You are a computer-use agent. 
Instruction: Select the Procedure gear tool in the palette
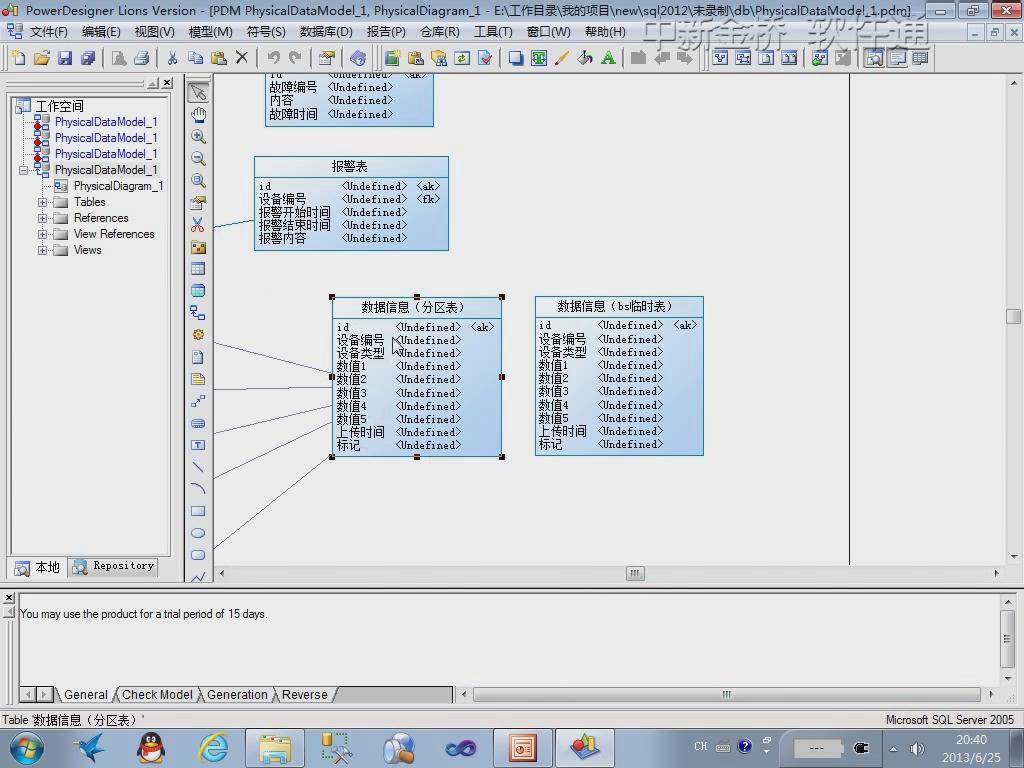coord(198,335)
